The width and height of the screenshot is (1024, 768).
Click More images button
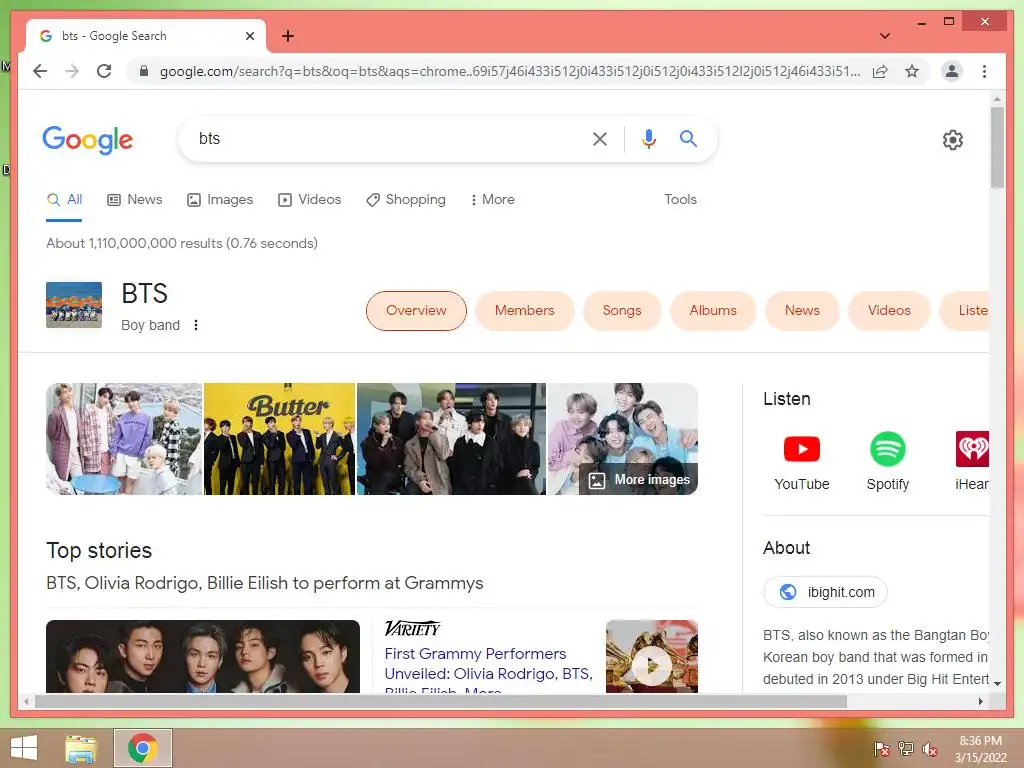click(x=639, y=480)
